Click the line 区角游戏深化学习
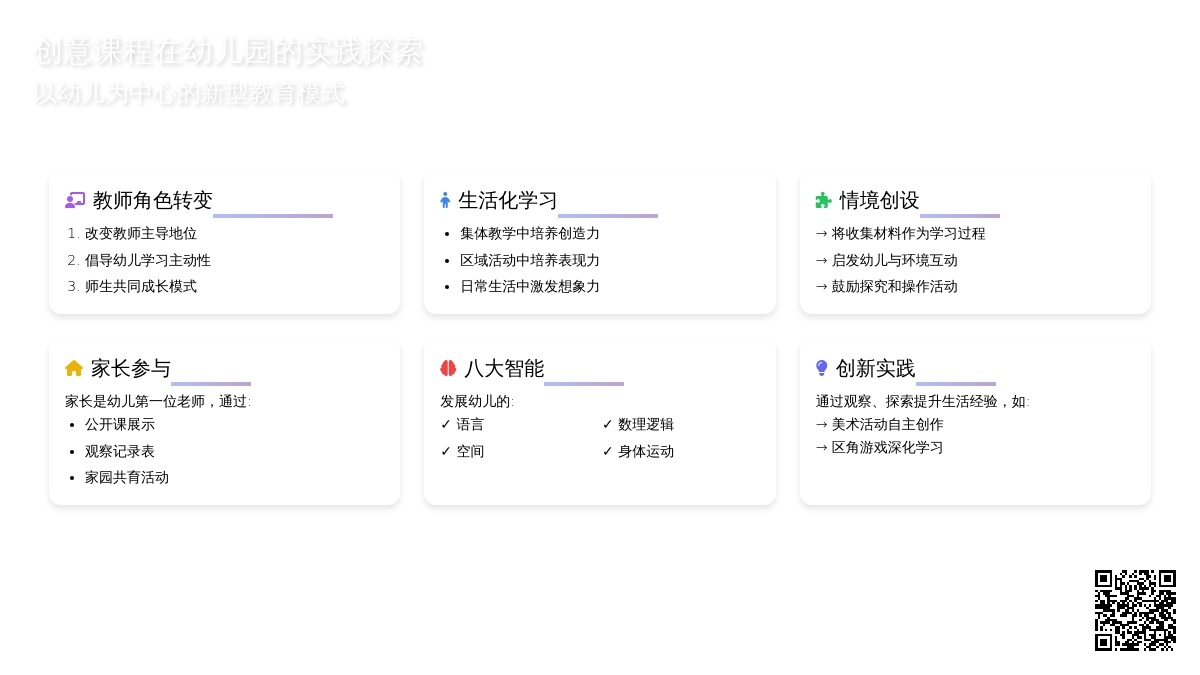This screenshot has width=1200, height=675. [x=879, y=447]
